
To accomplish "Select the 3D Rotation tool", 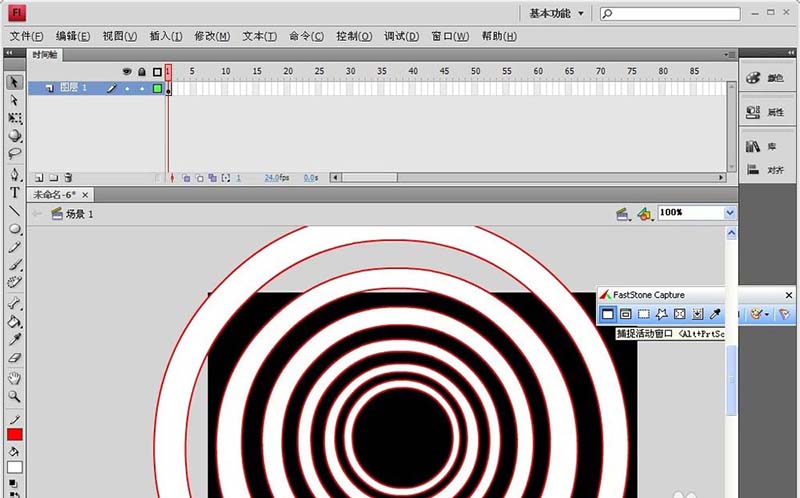I will 14,136.
